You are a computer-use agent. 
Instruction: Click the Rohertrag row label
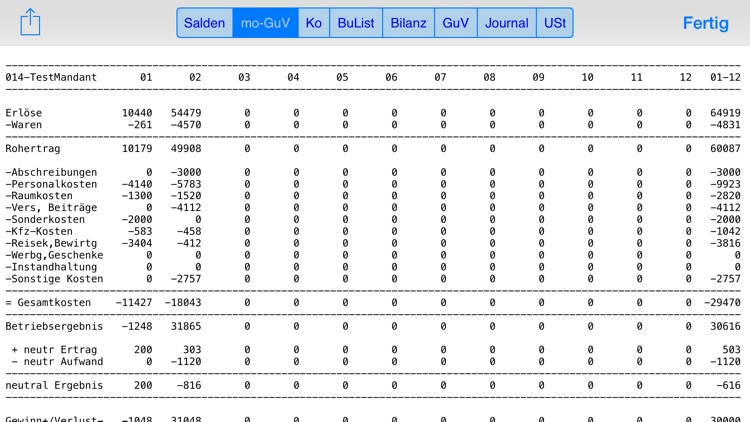tap(33, 148)
